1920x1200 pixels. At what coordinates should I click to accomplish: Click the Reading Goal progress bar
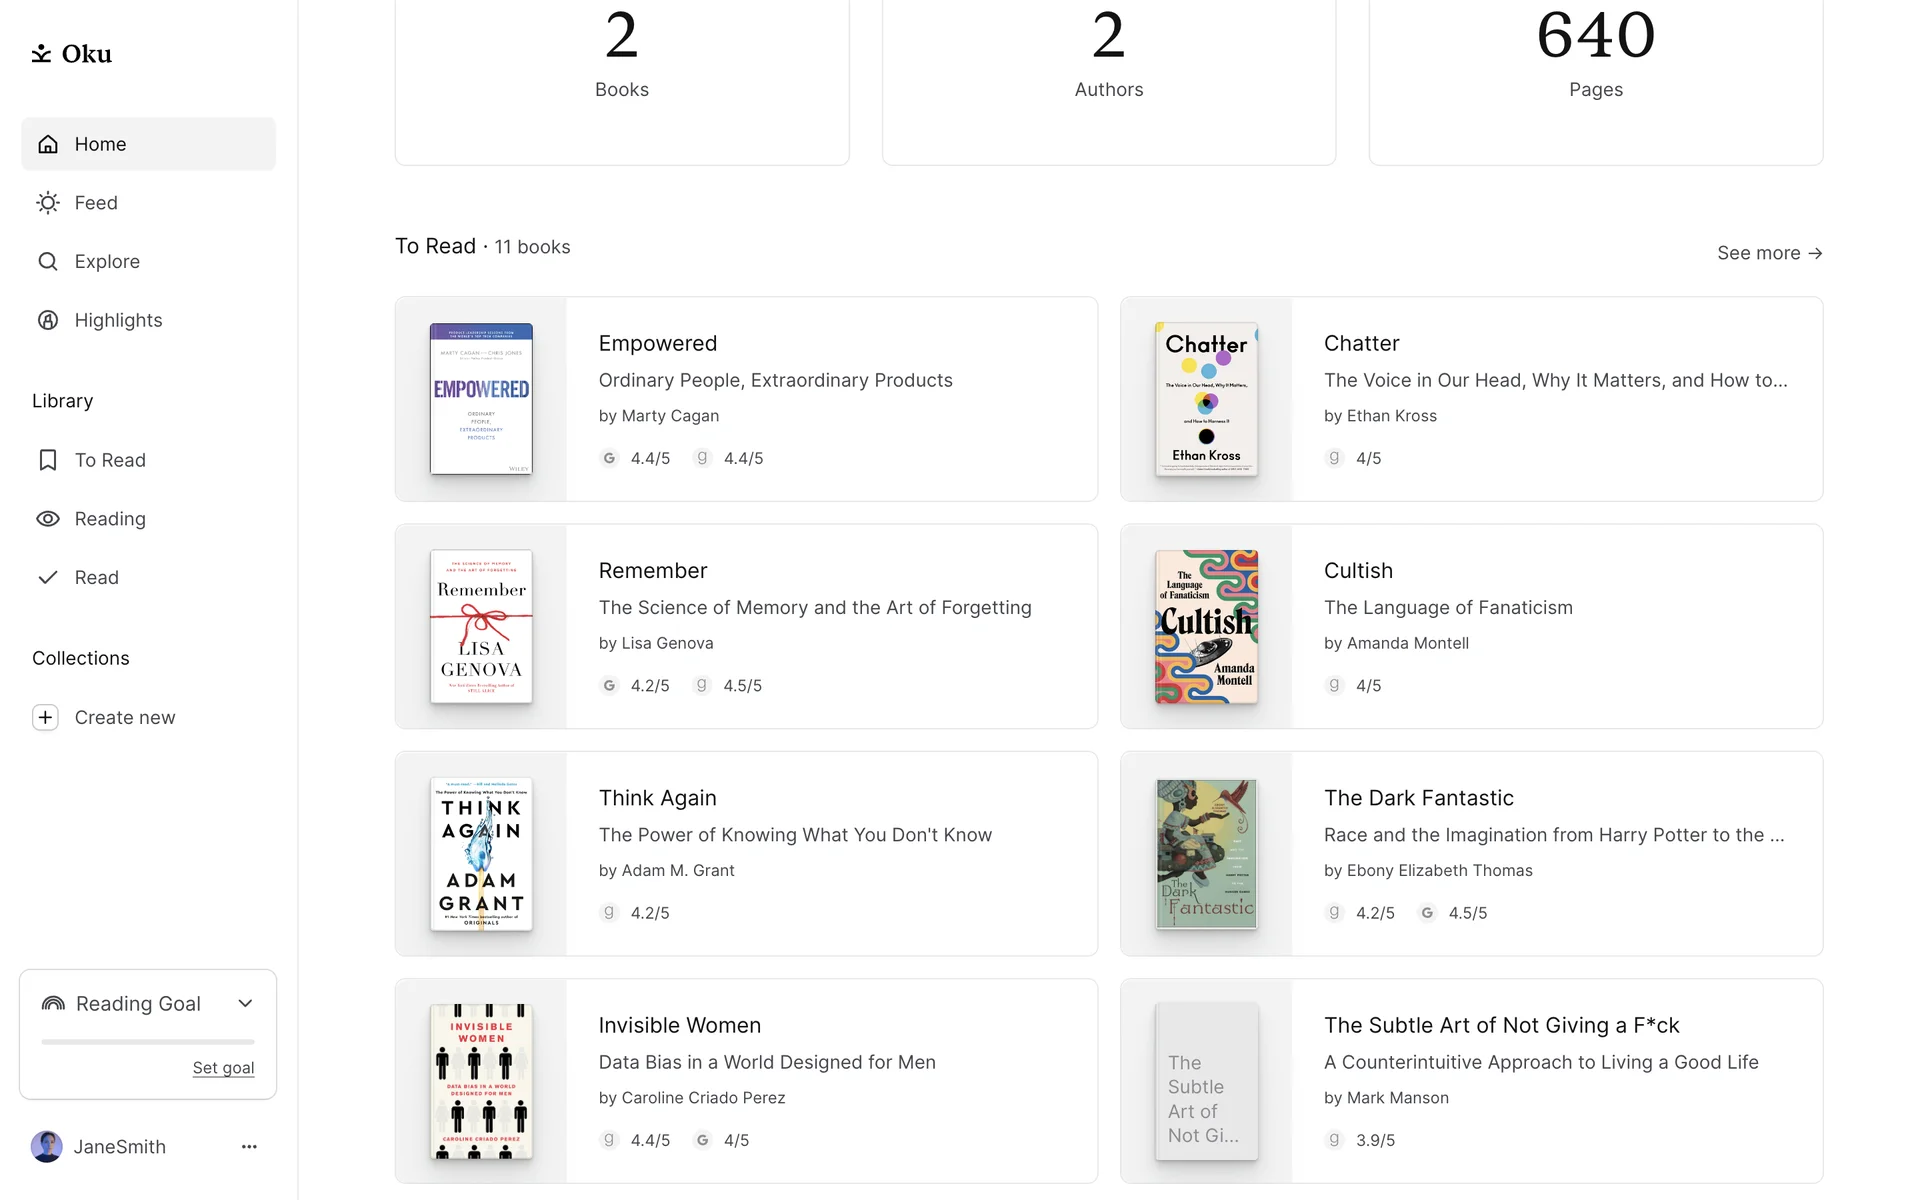coord(148,1042)
